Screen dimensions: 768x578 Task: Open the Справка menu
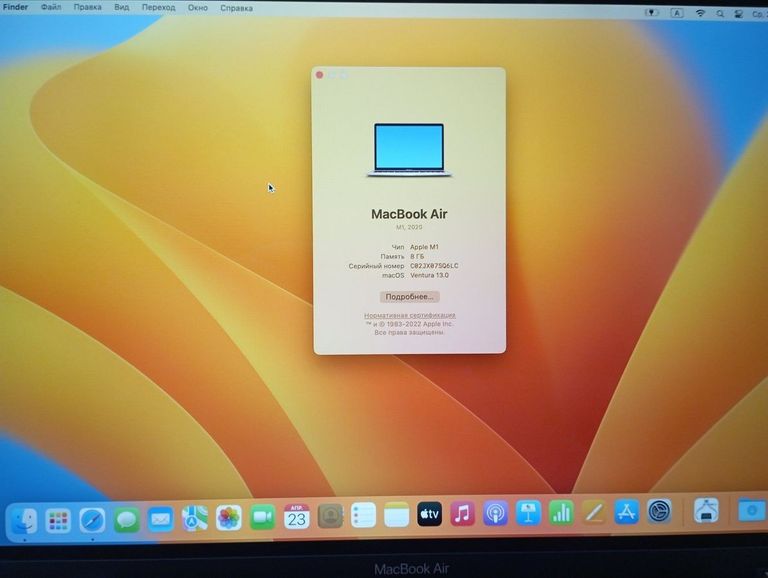pyautogui.click(x=236, y=8)
